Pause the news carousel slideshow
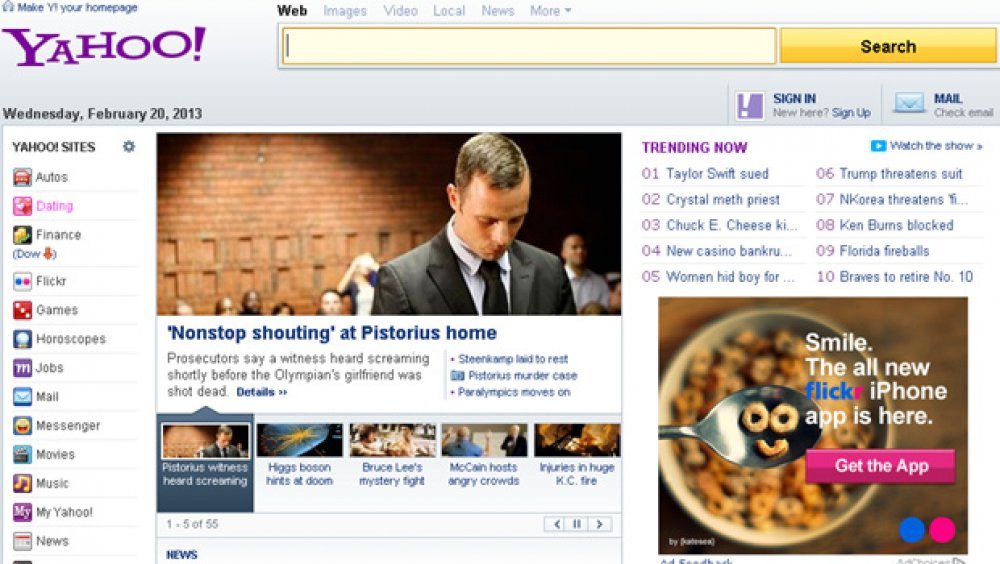The width and height of the screenshot is (1000, 564). coord(577,524)
